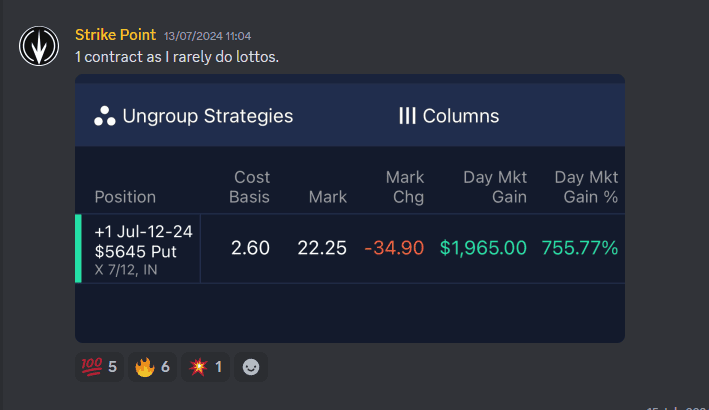
Task: Click the Ungroup Strategies icon
Action: tap(104, 116)
